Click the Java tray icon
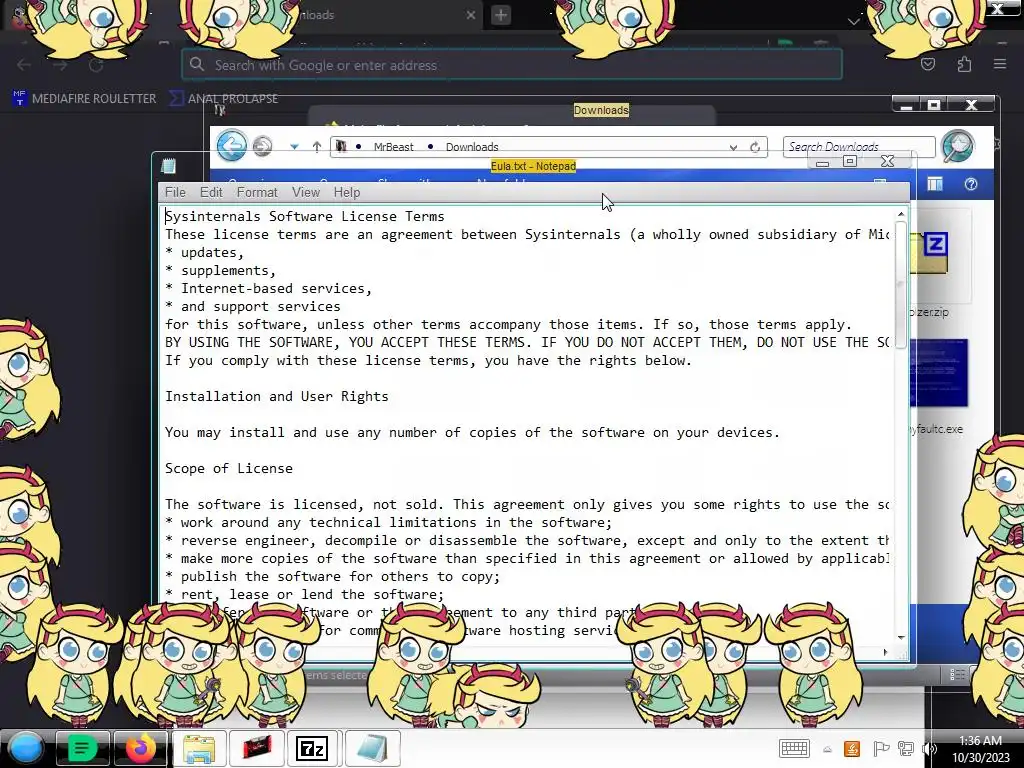 pyautogui.click(x=852, y=748)
